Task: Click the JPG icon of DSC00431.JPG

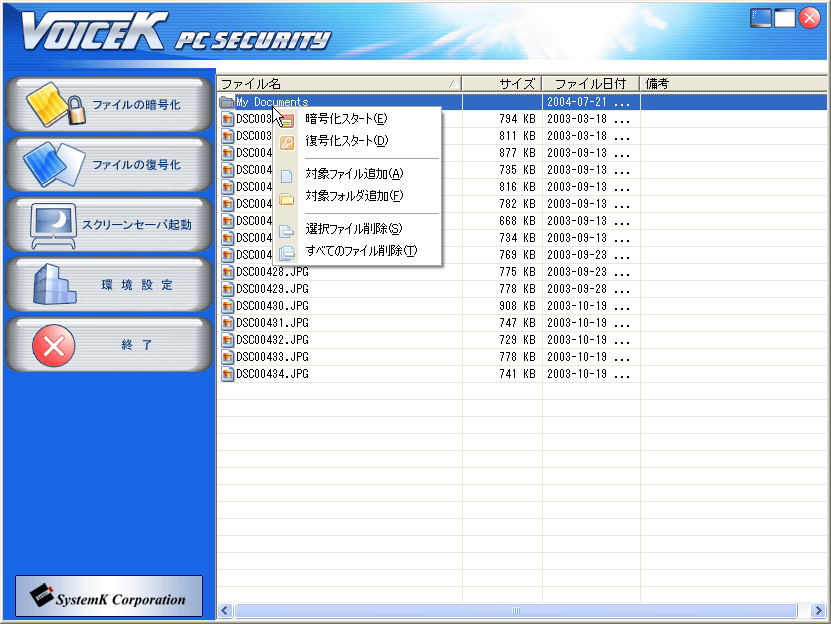Action: click(227, 323)
